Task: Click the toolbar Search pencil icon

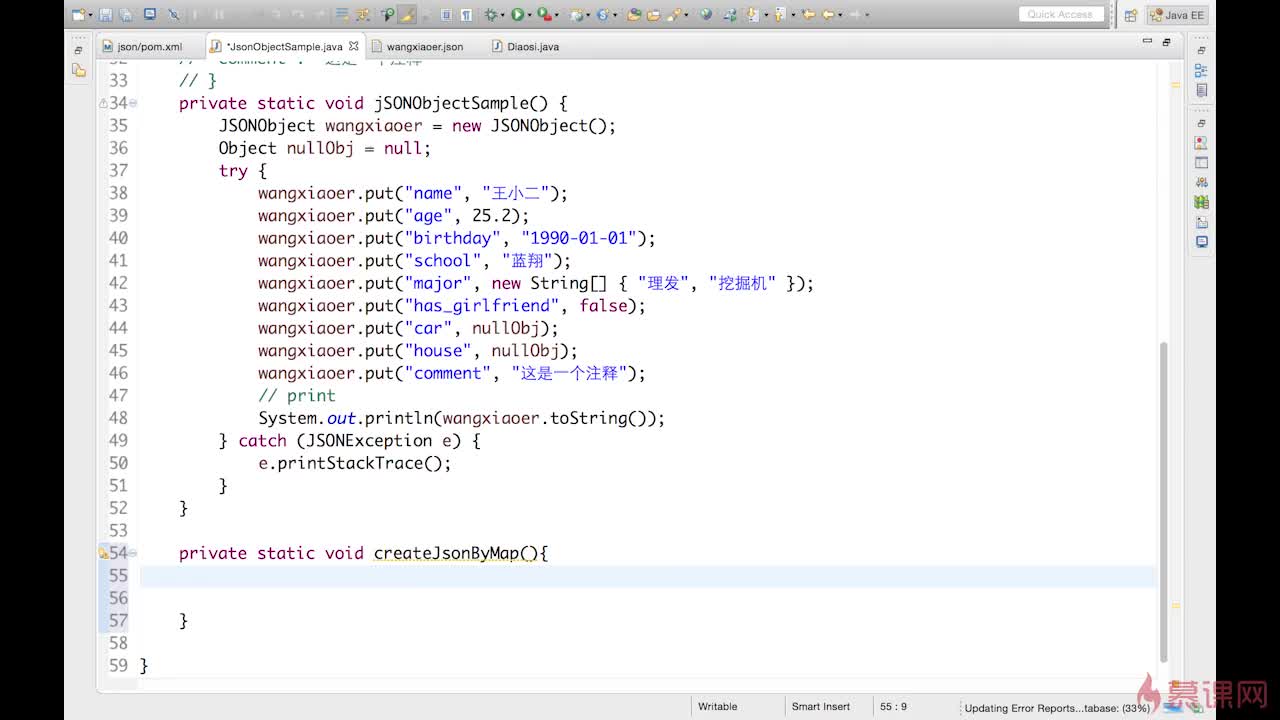Action: click(674, 15)
